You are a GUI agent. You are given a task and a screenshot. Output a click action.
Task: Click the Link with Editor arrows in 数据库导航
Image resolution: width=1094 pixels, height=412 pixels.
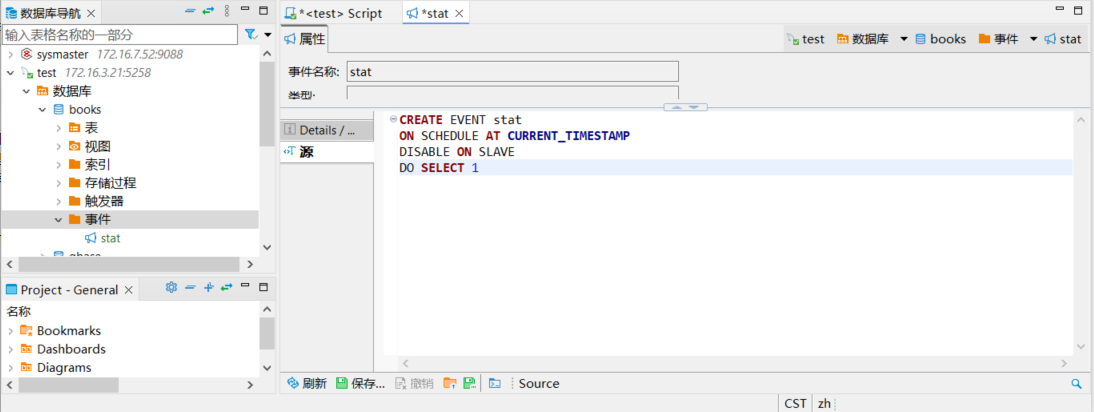pos(208,12)
